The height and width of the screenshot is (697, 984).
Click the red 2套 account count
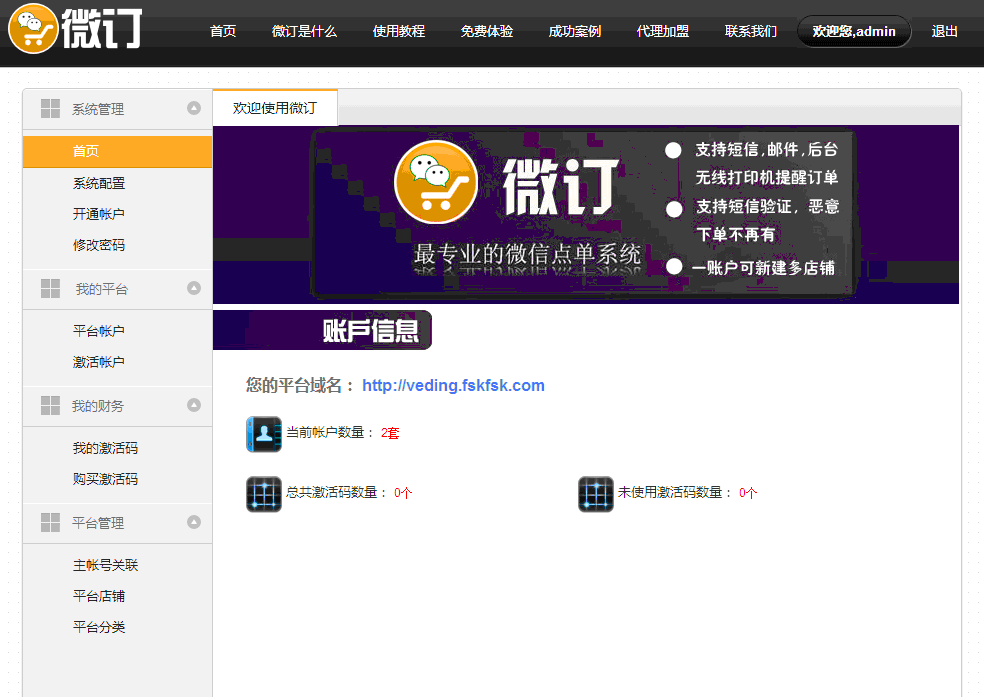[x=390, y=433]
